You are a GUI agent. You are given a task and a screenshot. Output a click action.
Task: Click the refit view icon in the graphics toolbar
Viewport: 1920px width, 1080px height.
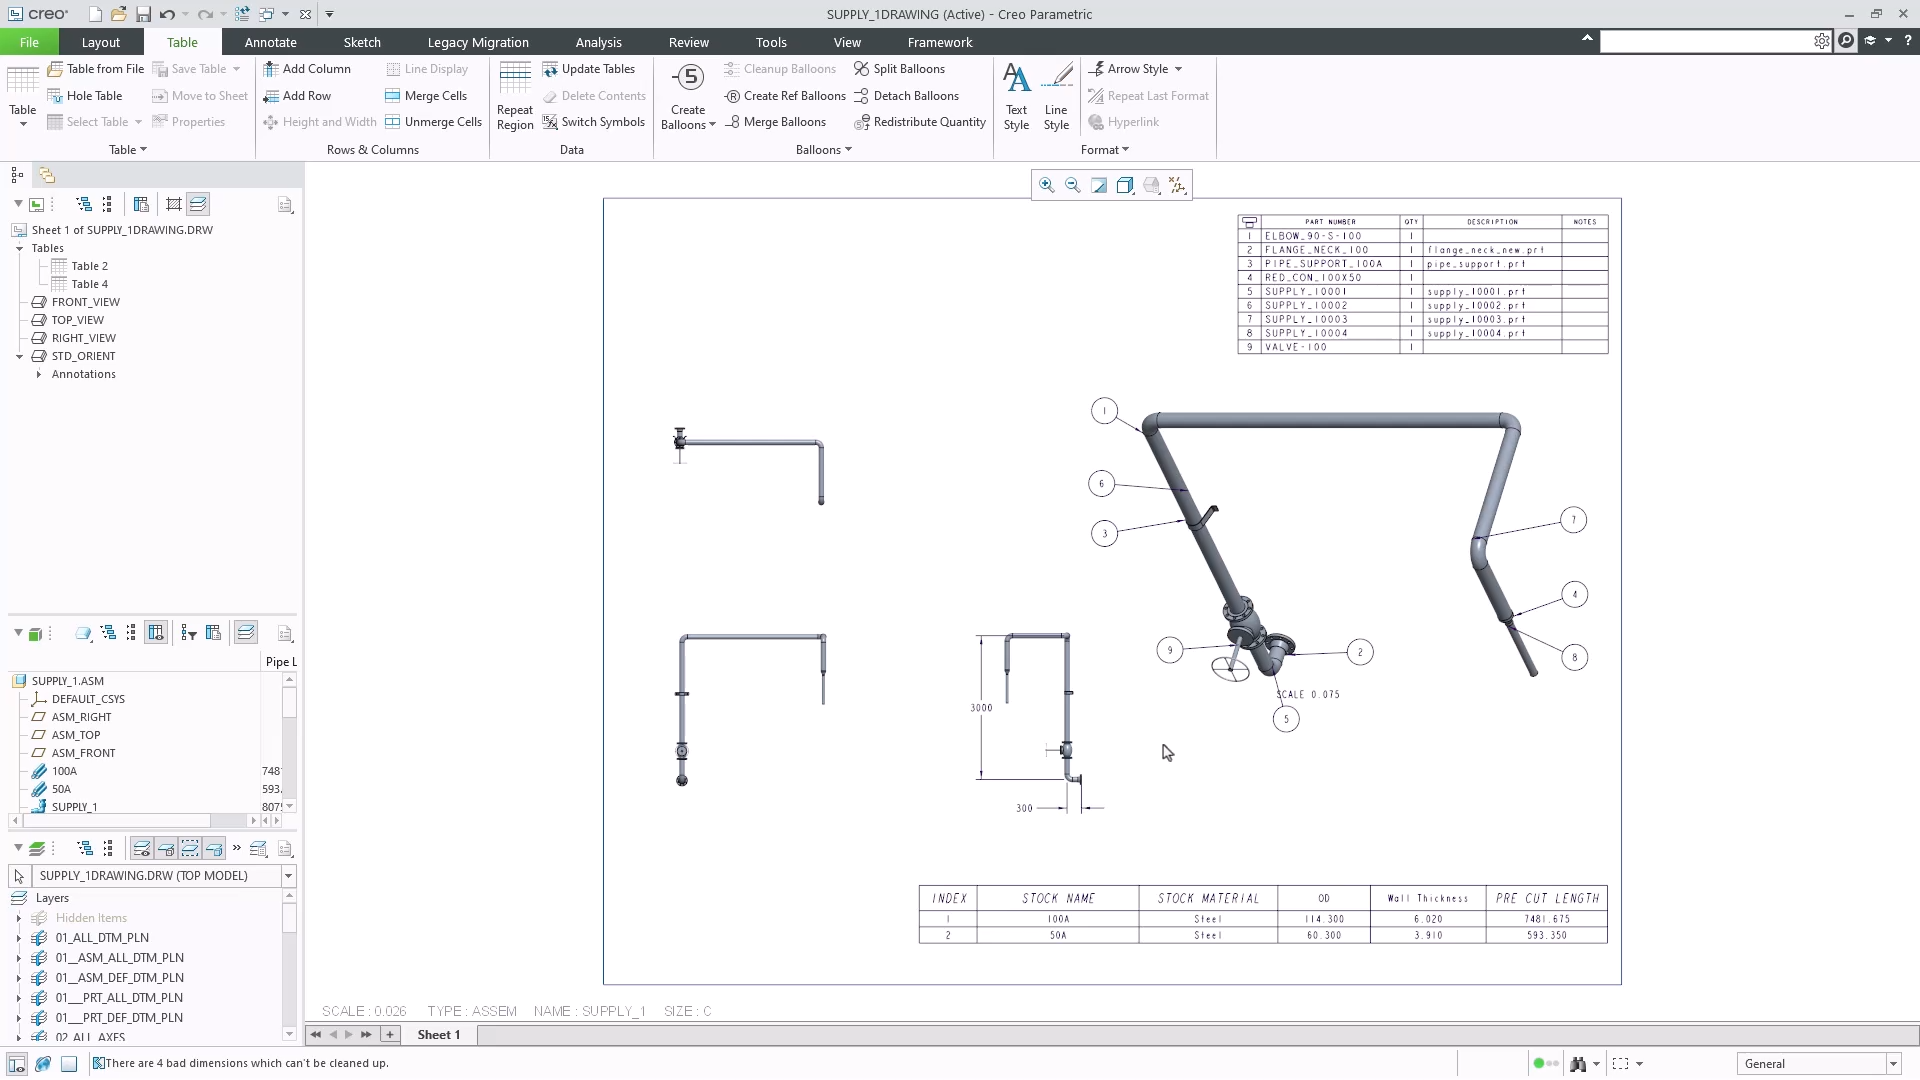1099,185
